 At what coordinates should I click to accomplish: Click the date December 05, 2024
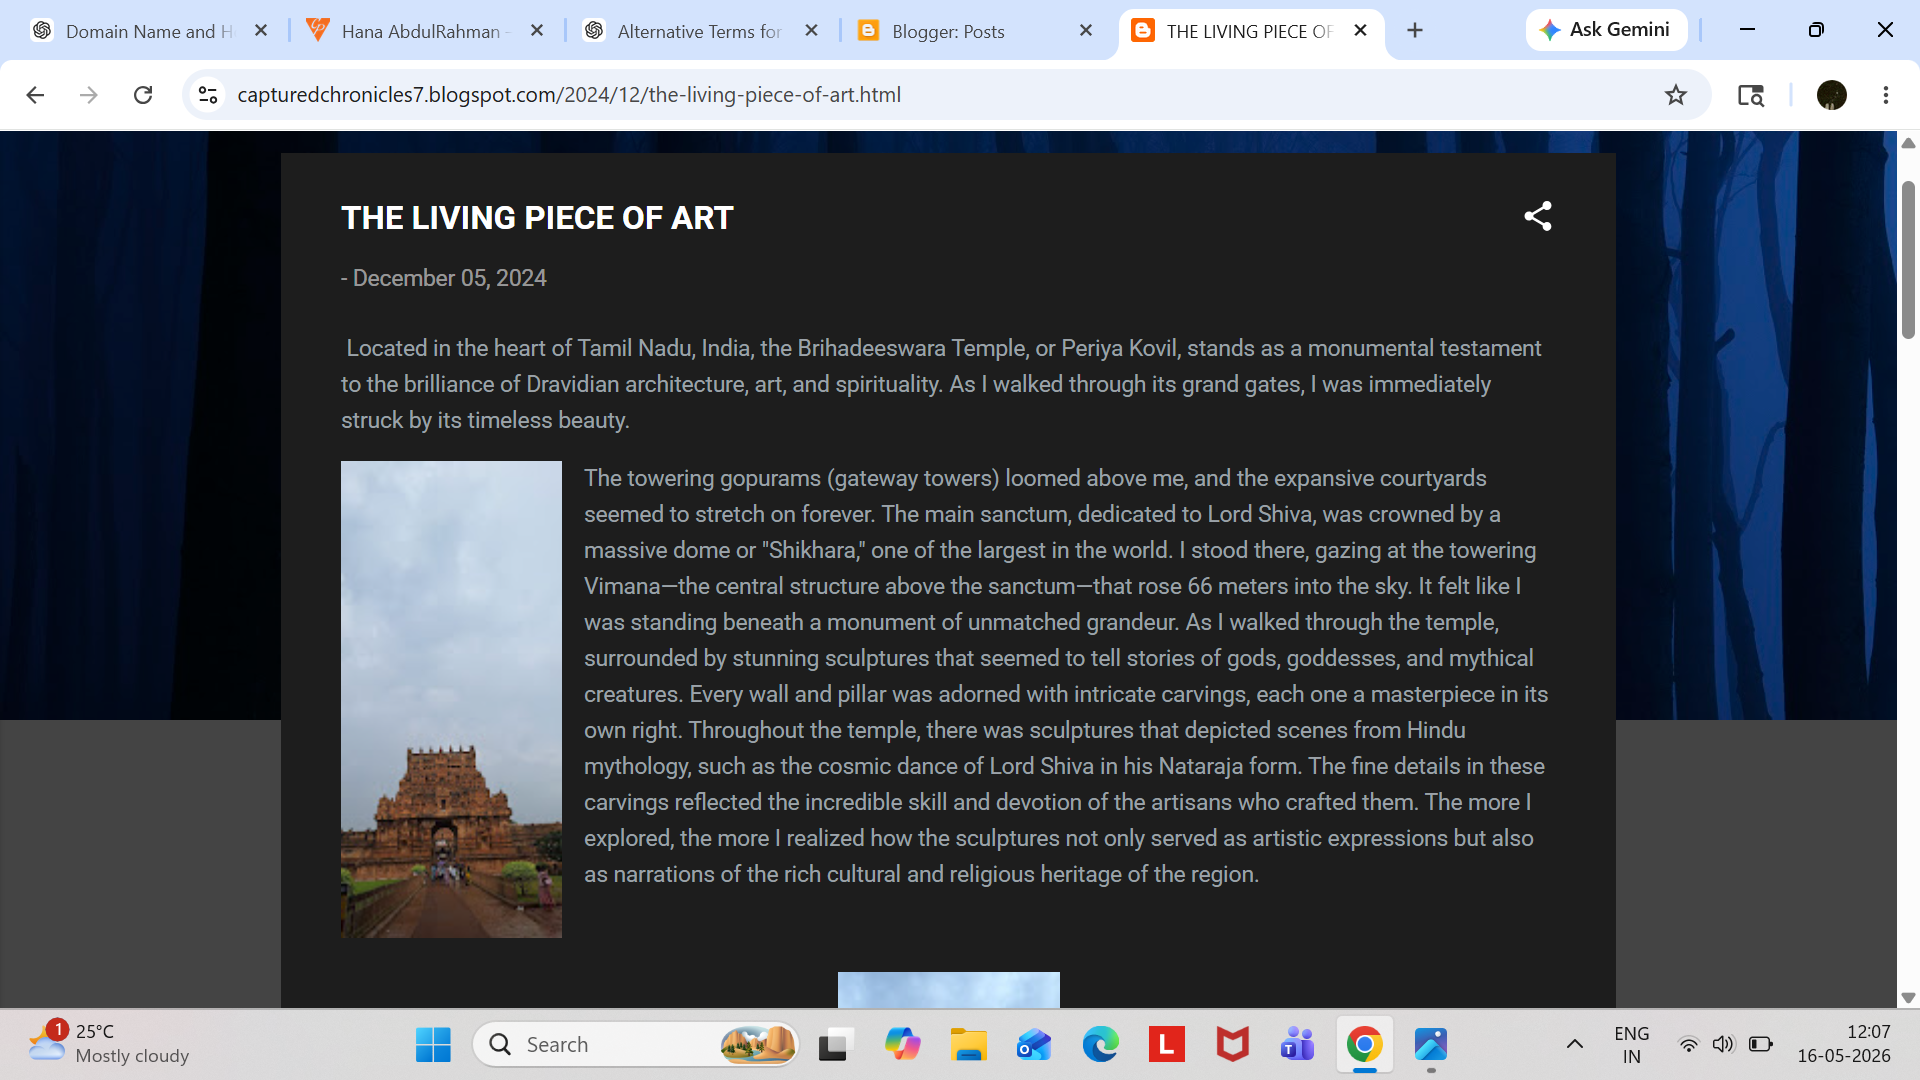click(450, 278)
